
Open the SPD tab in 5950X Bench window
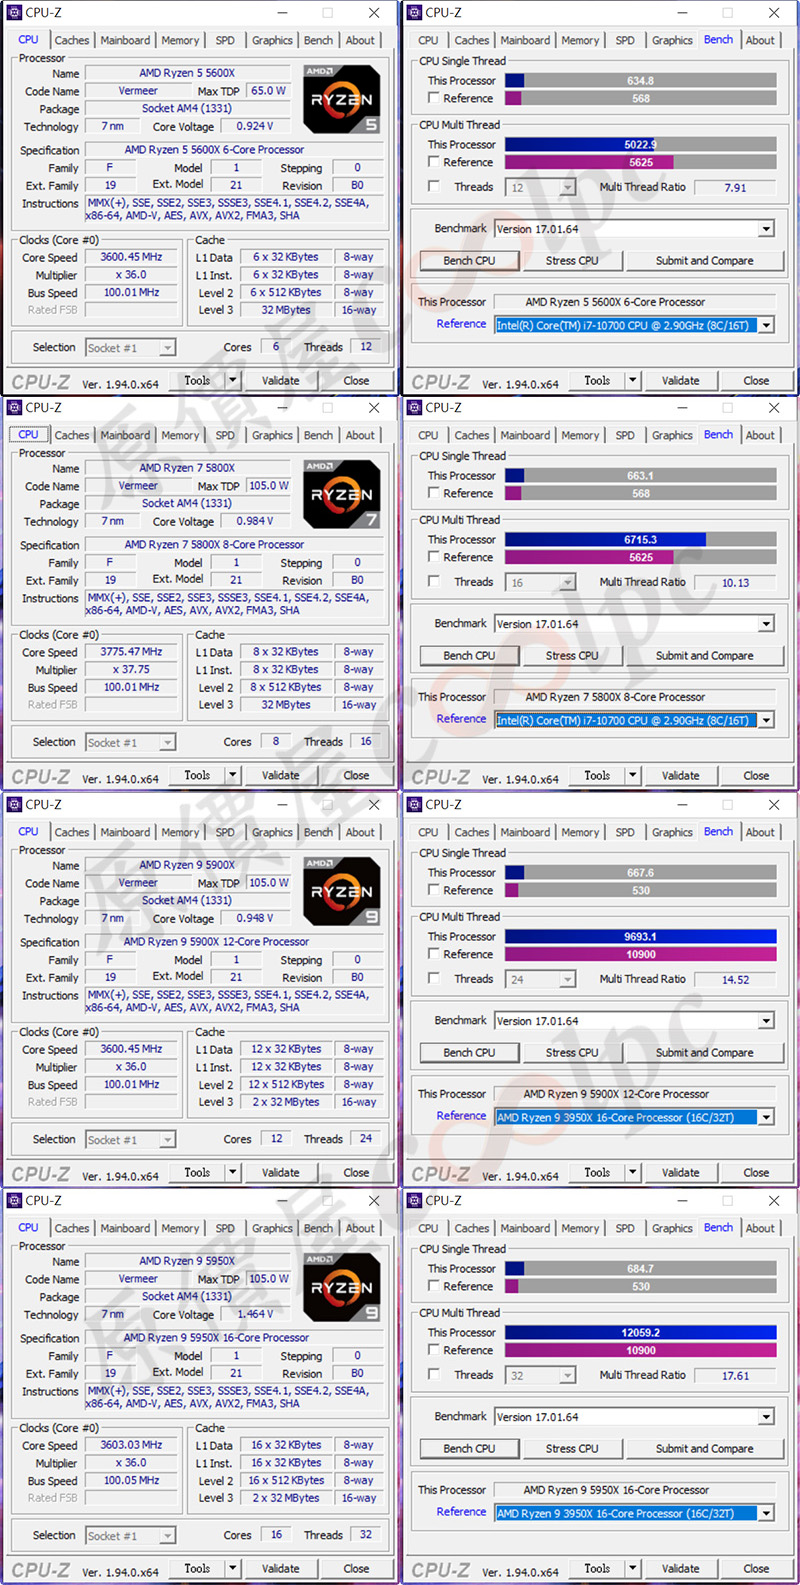pyautogui.click(x=625, y=1229)
